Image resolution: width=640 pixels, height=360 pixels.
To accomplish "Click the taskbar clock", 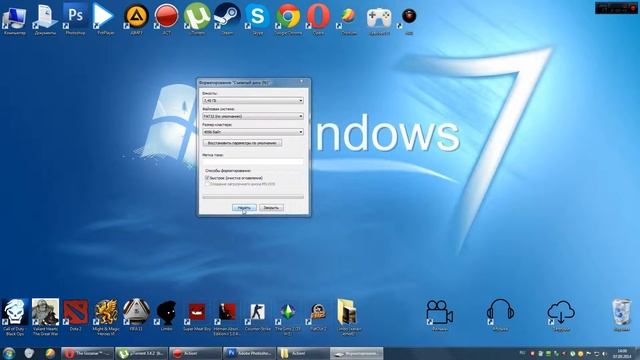I will (622, 353).
